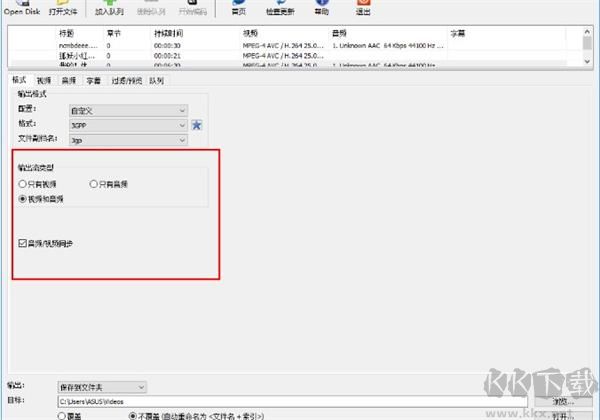Screen dimensions: 600x420
Task: Click the 开始编码 toolbar button
Action: (x=193, y=8)
